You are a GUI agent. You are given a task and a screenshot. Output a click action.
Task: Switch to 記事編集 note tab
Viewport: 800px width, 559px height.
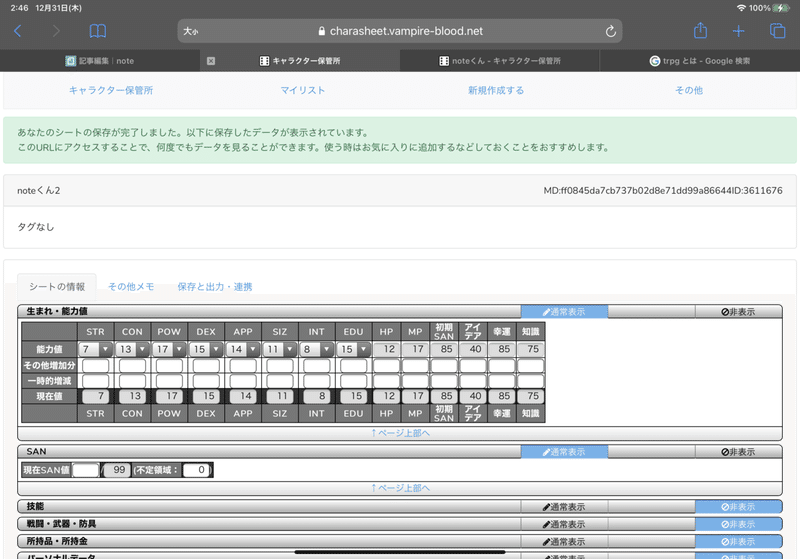[100, 61]
